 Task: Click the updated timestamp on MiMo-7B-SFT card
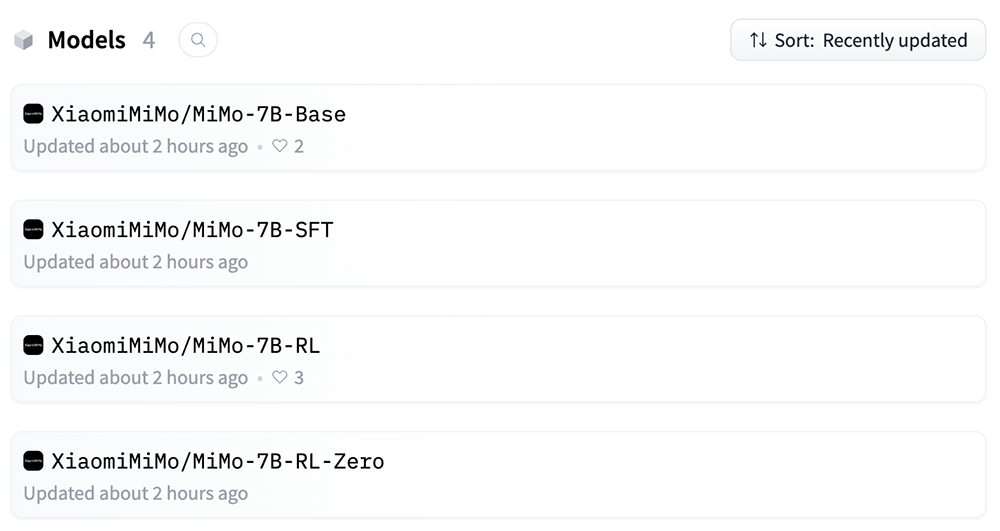pyautogui.click(x=135, y=262)
